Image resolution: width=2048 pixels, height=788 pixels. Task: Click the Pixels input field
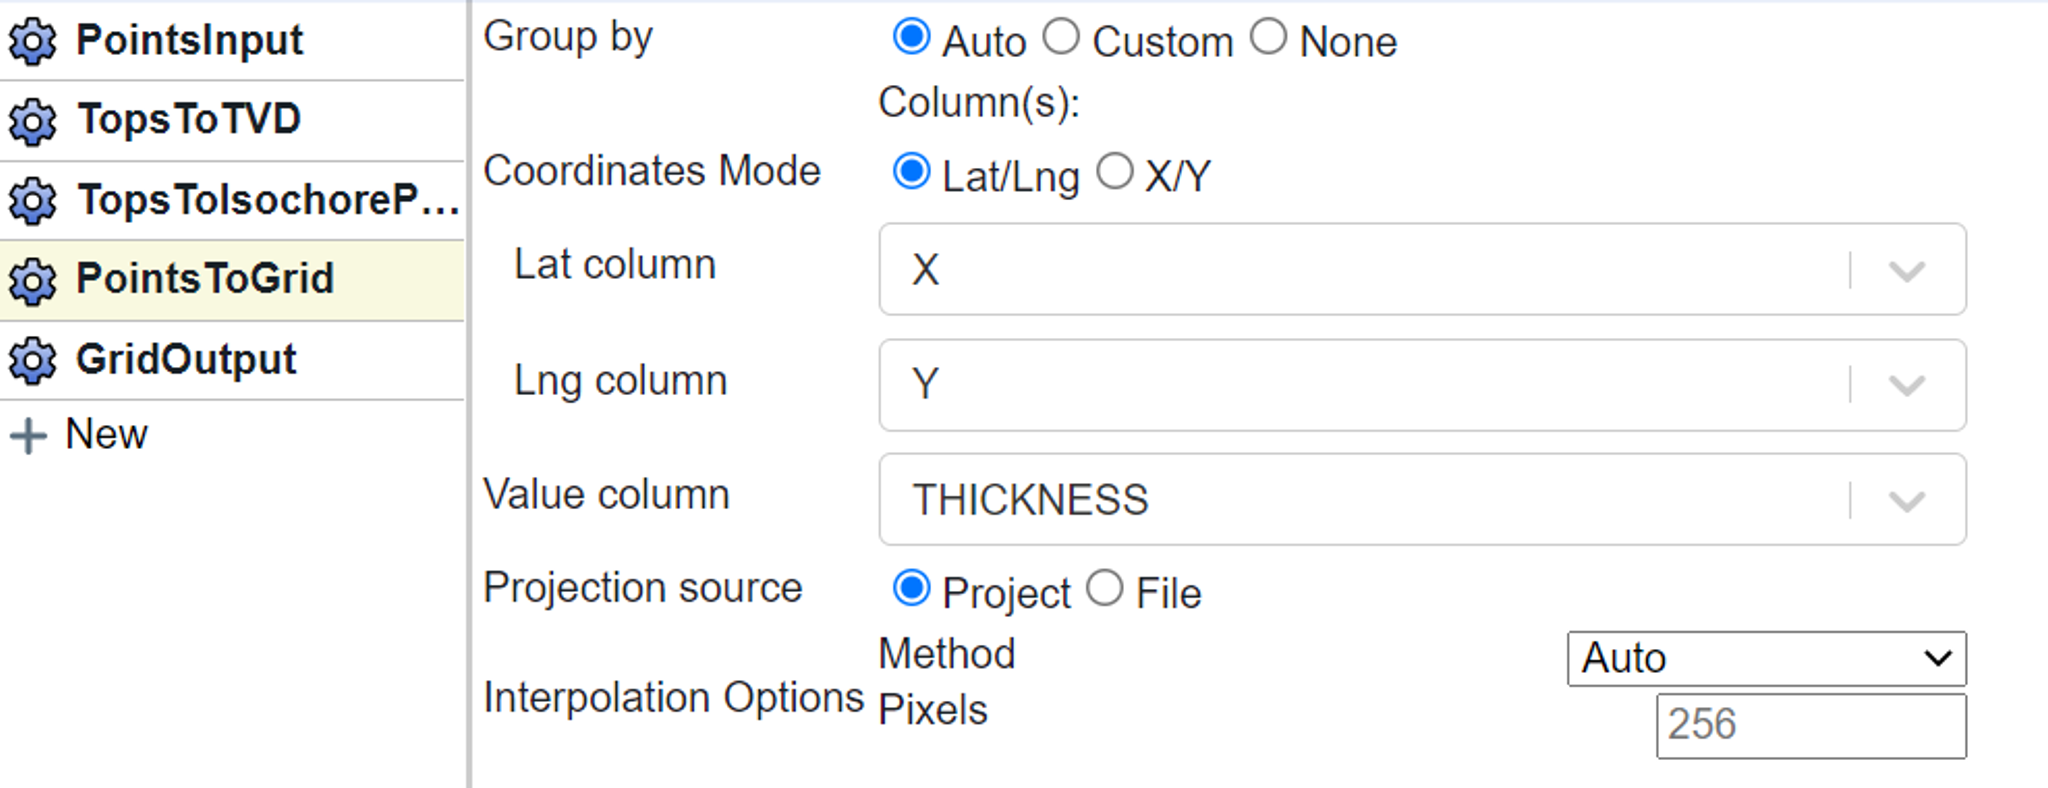(1810, 725)
